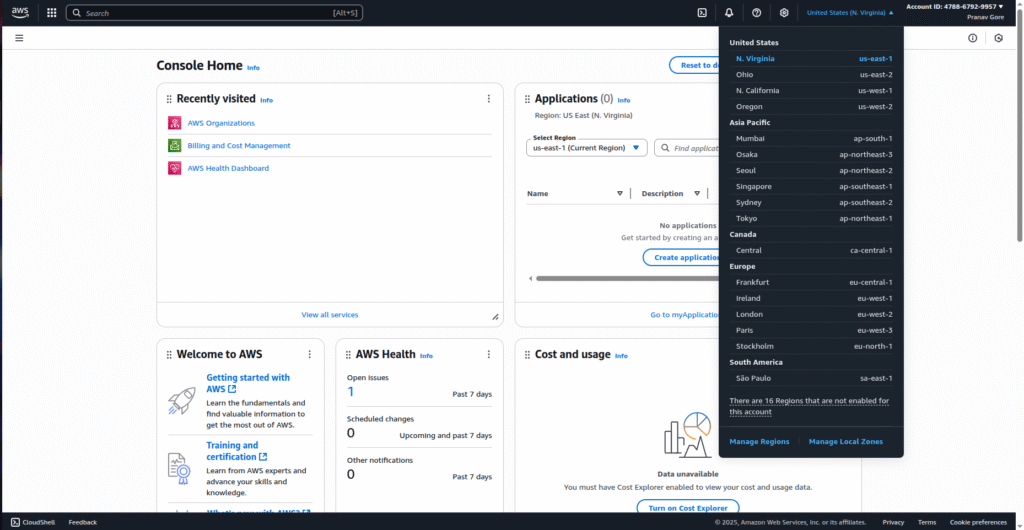Click the open issues count 1

pos(351,392)
